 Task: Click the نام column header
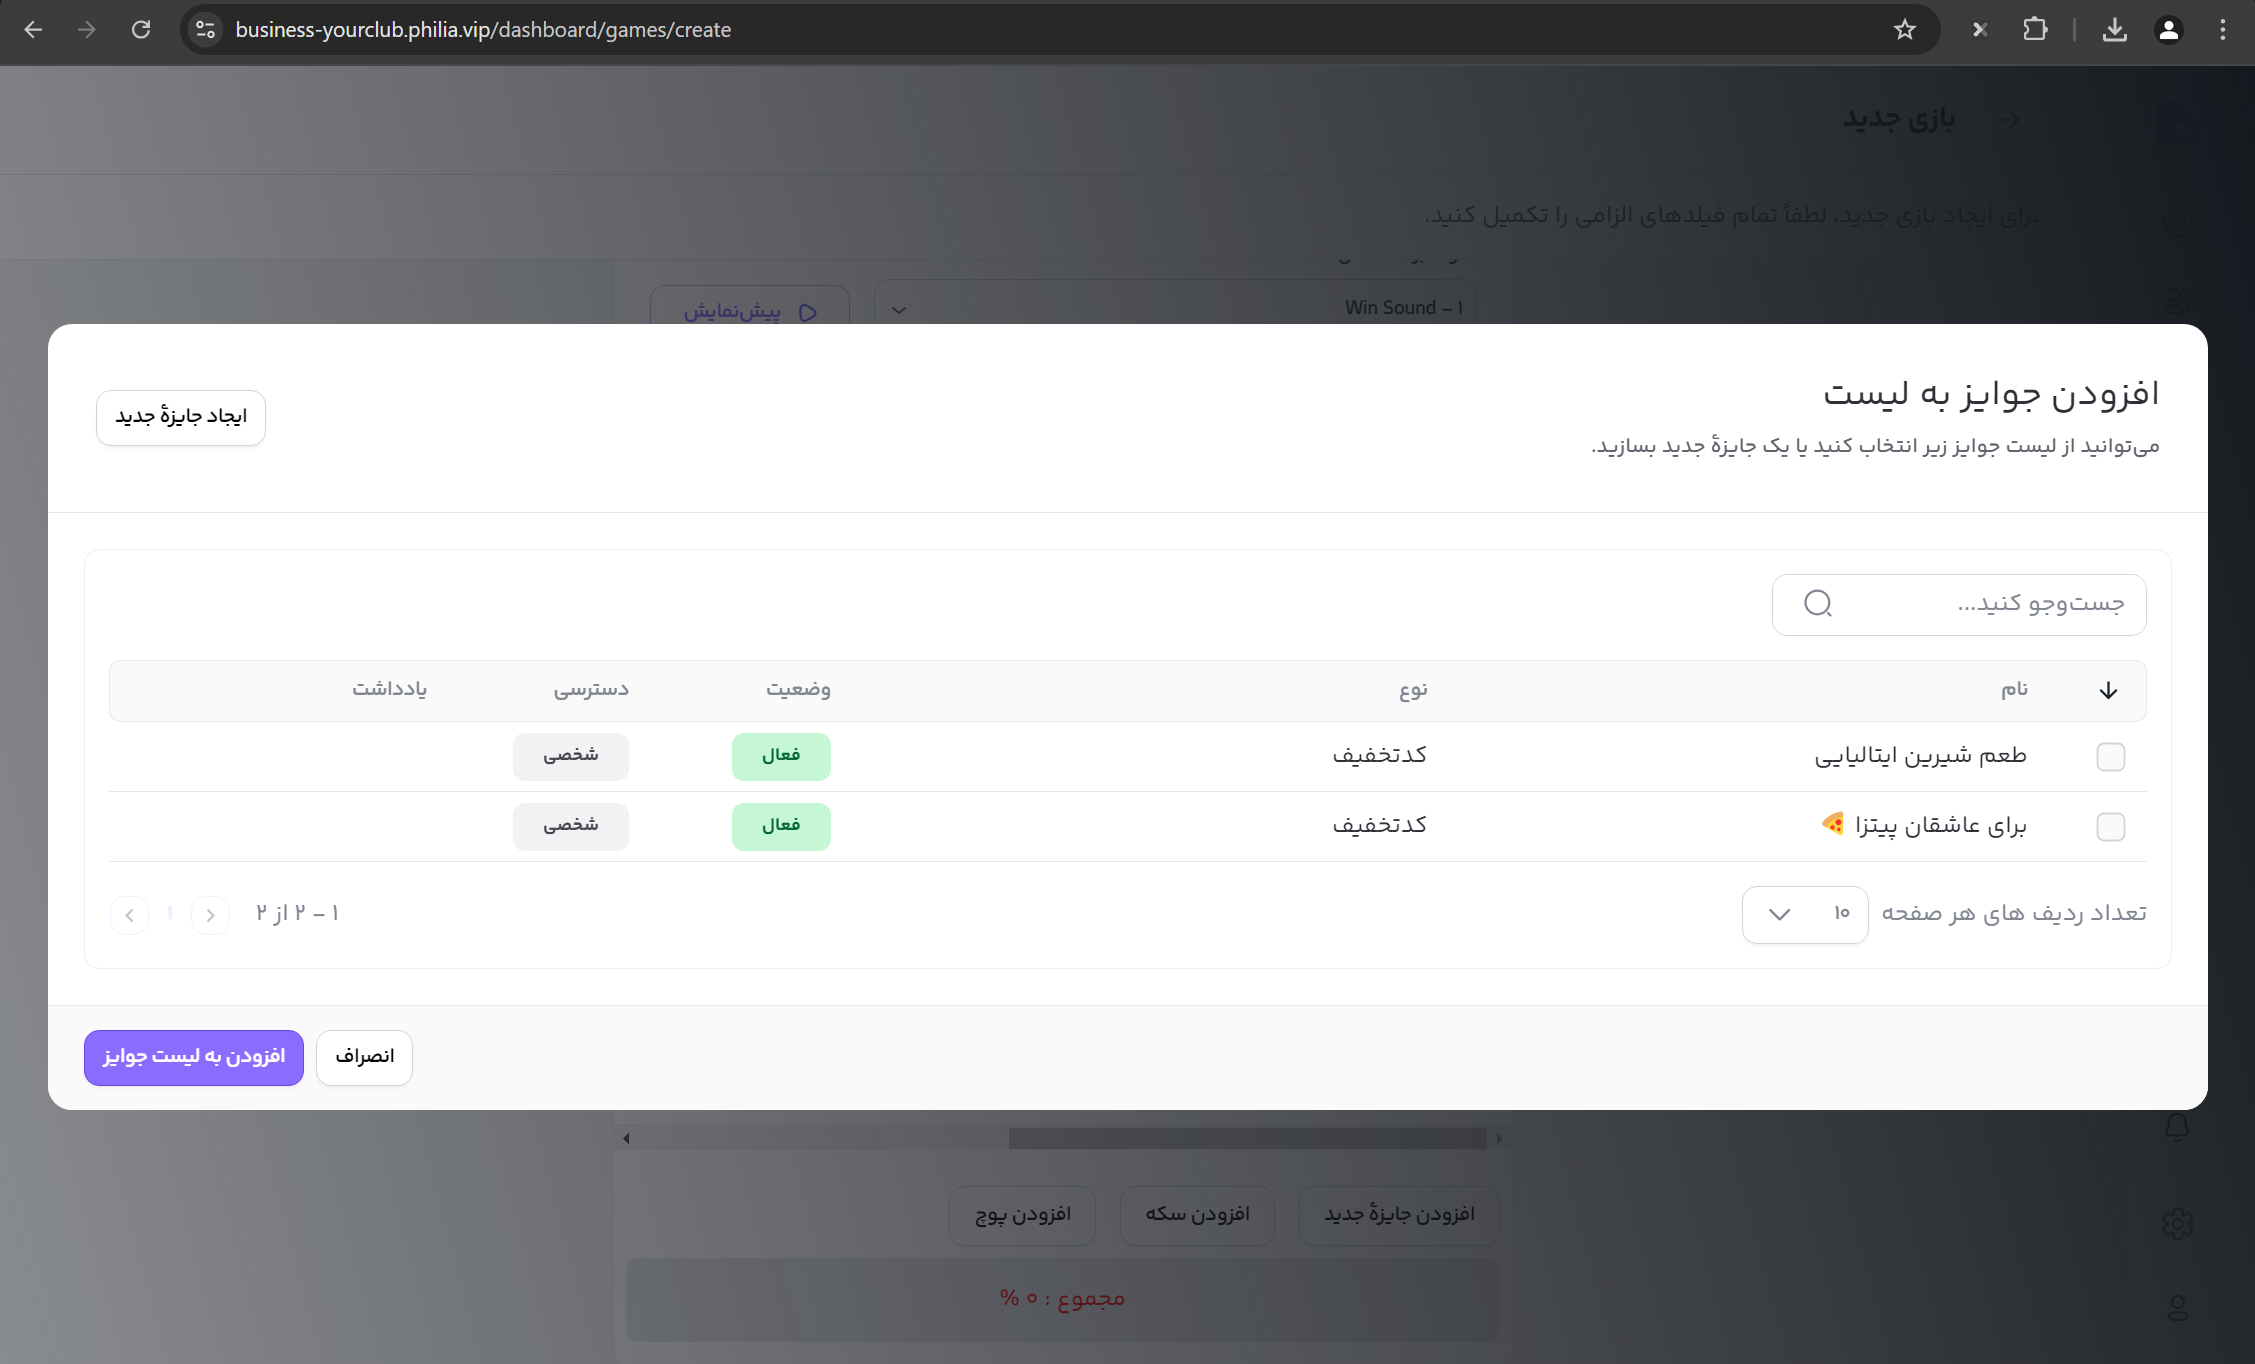[2014, 690]
